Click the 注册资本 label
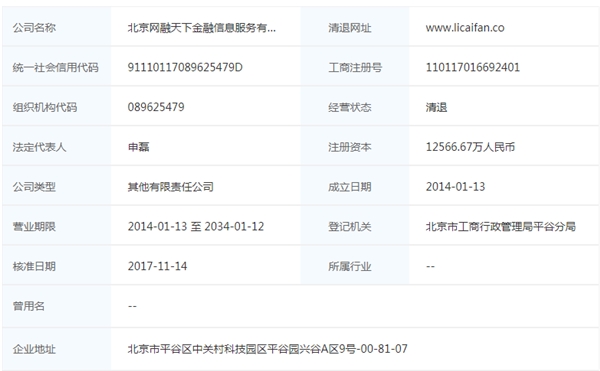Viewport: 600px width, 371px height. (x=349, y=147)
